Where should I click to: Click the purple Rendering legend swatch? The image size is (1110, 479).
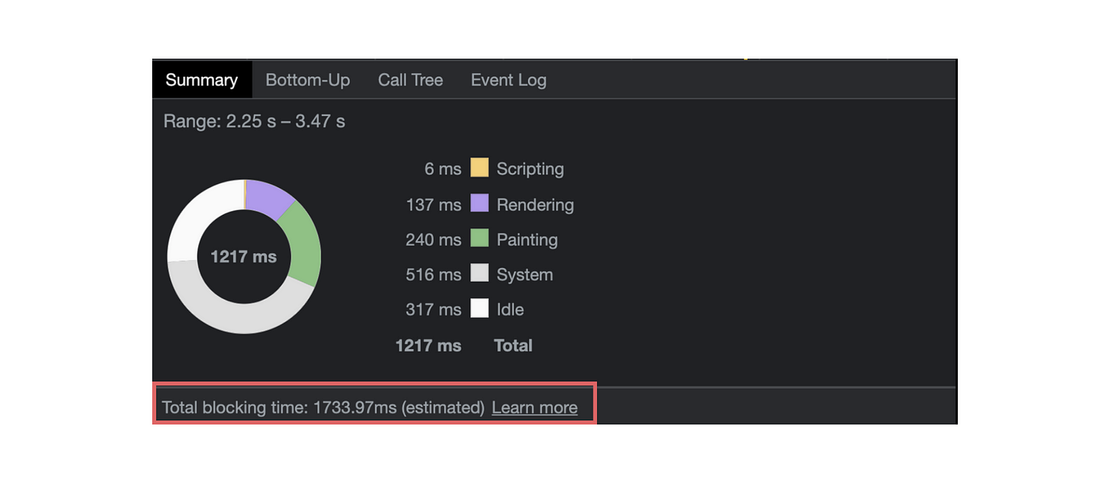click(479, 204)
